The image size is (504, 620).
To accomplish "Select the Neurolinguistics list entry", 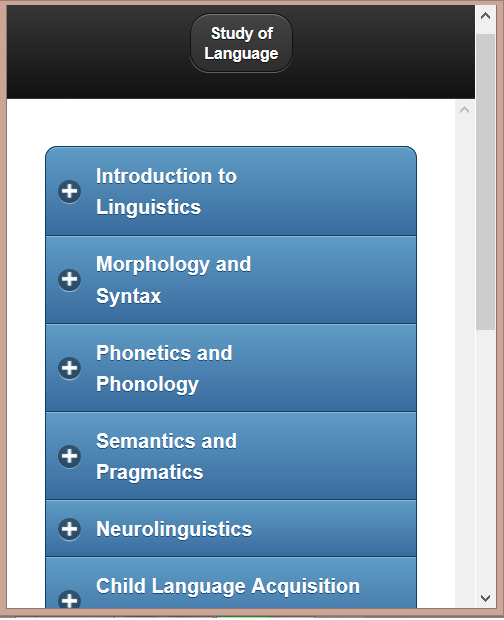I will 231,529.
